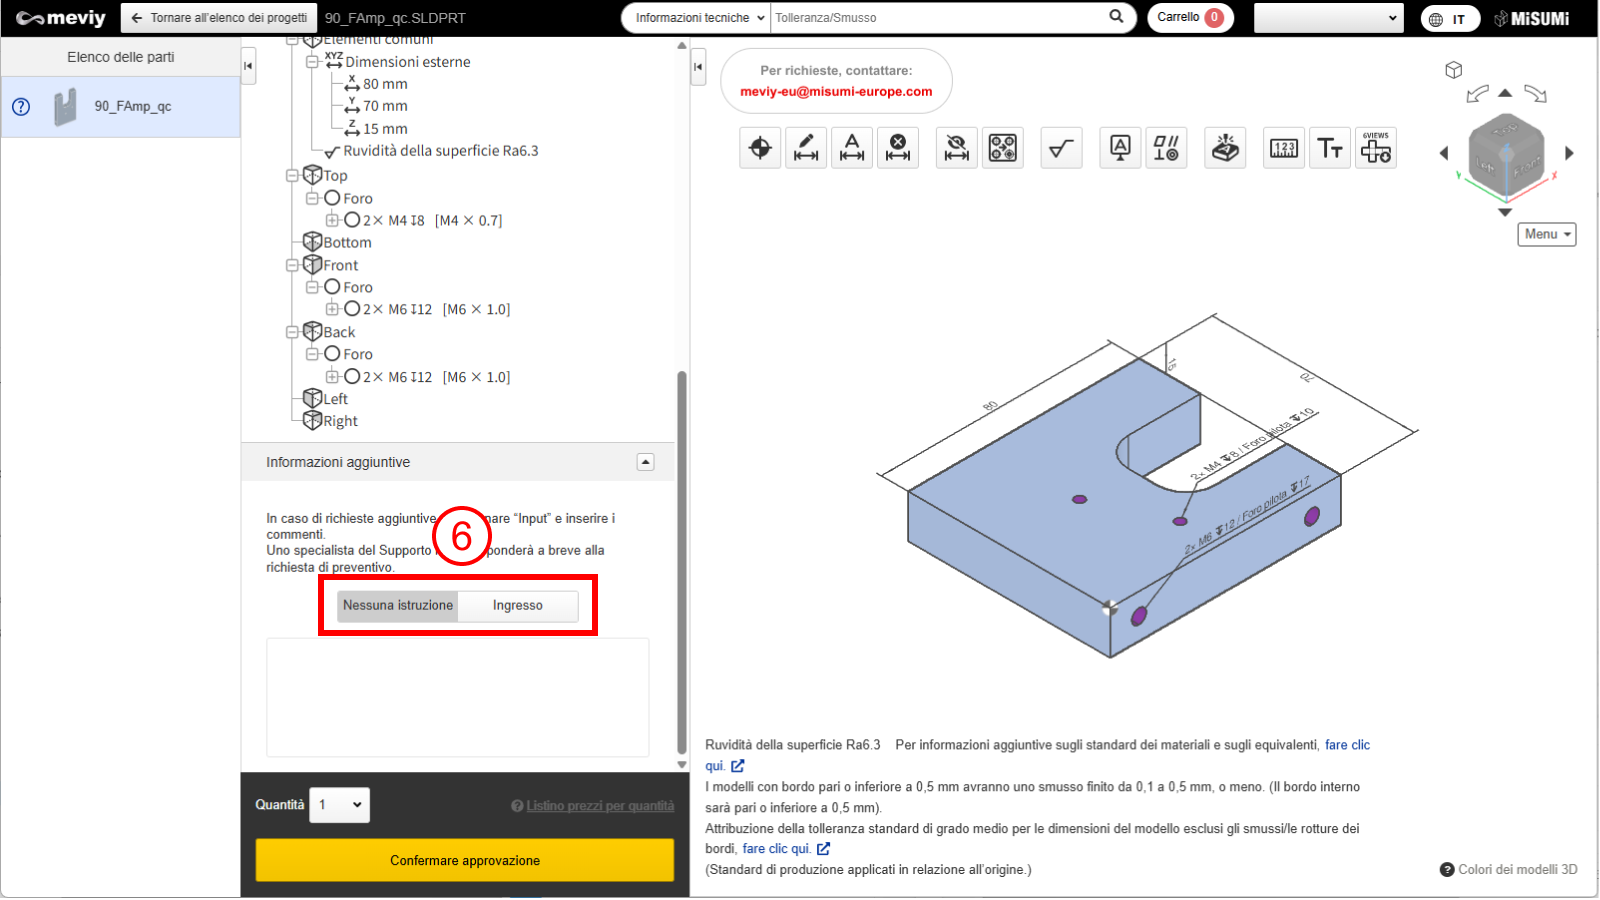Open the Quantità dropdown
1600x900 pixels.
point(340,805)
